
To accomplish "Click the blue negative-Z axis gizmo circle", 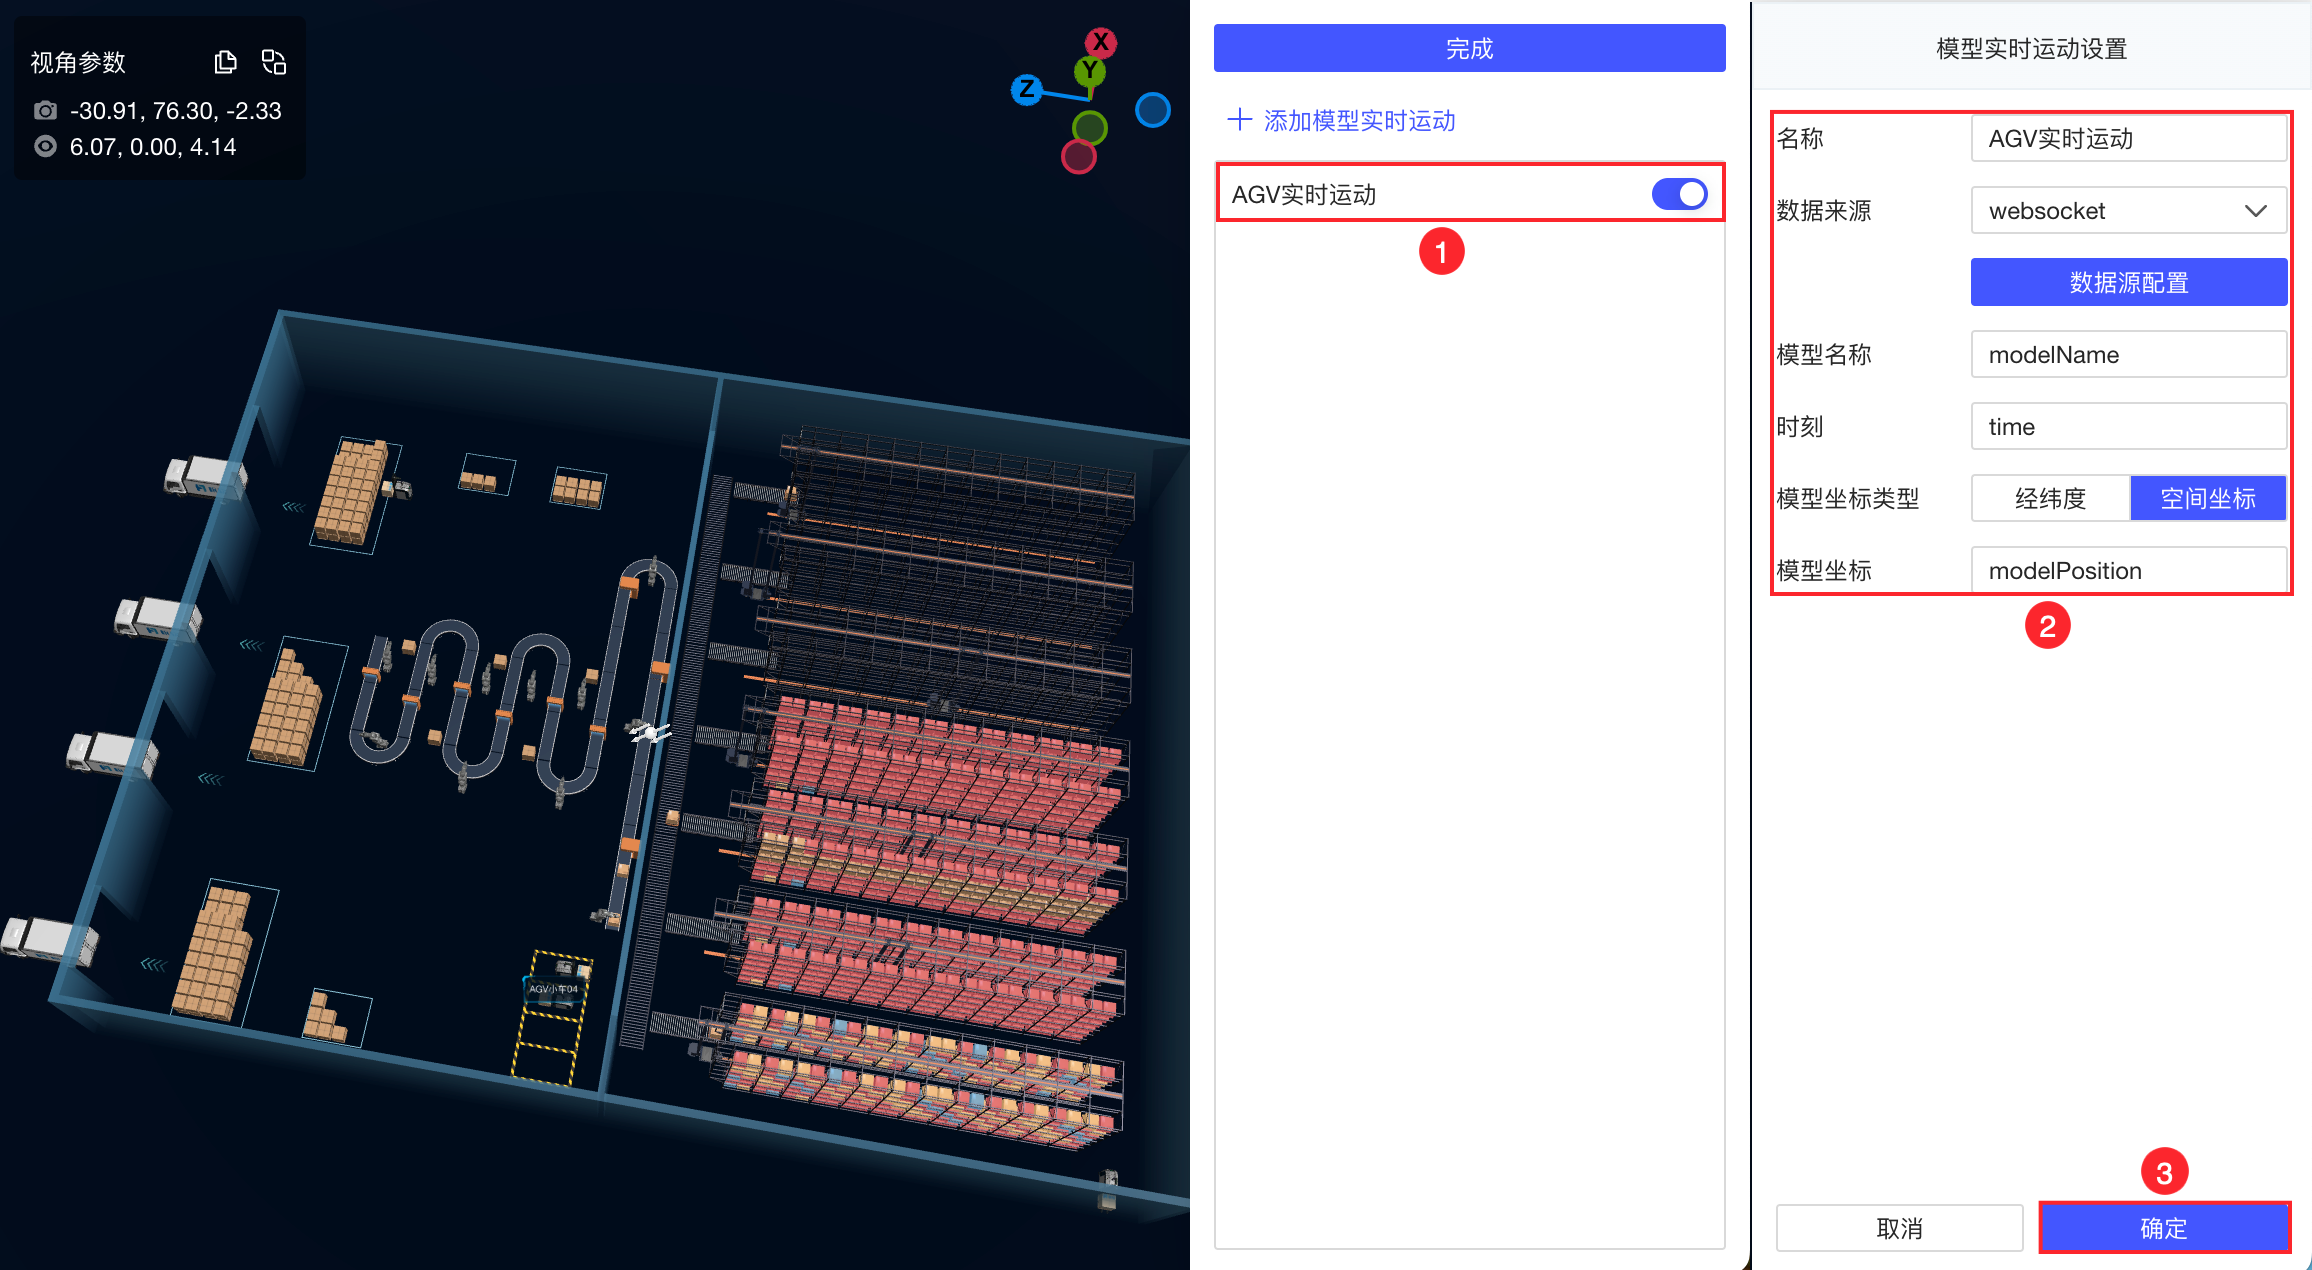I will coord(1152,110).
